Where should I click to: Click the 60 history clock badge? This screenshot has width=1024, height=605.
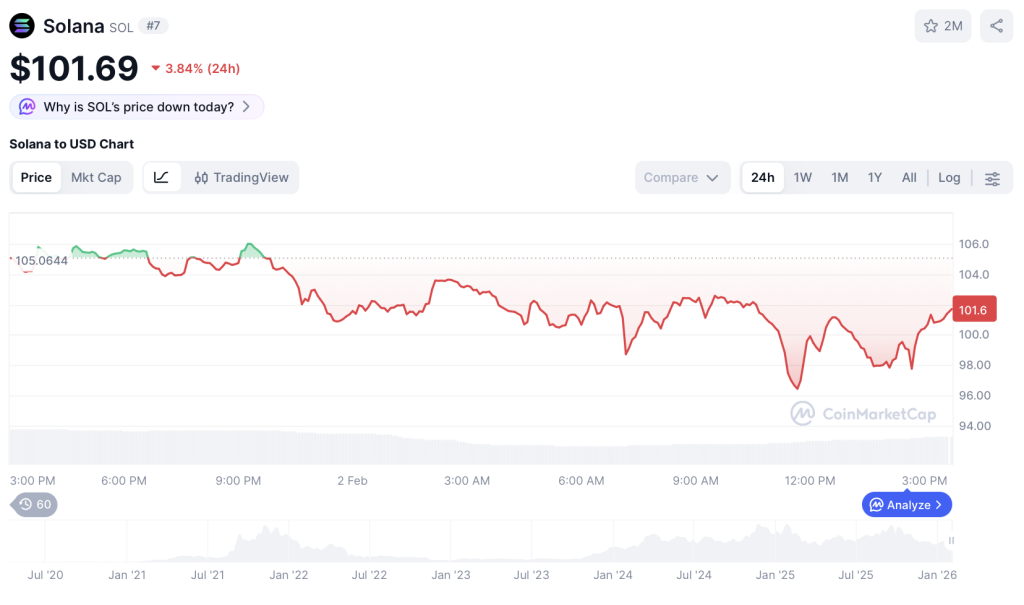pyautogui.click(x=35, y=504)
